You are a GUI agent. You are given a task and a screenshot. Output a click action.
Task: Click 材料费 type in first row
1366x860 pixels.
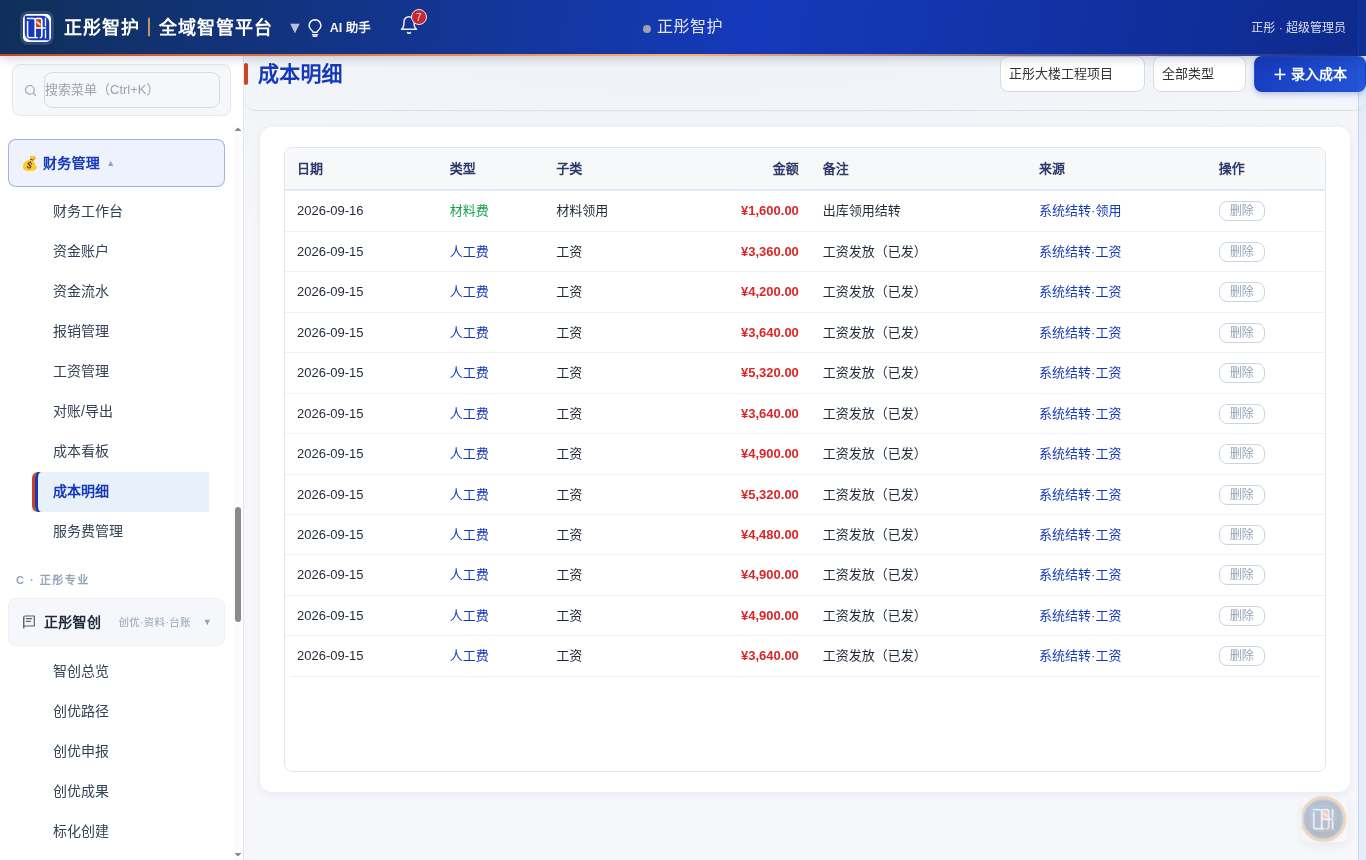tap(469, 211)
